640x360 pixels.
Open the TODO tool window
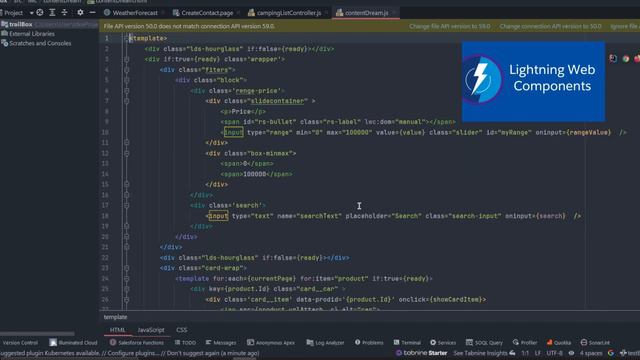[185, 343]
